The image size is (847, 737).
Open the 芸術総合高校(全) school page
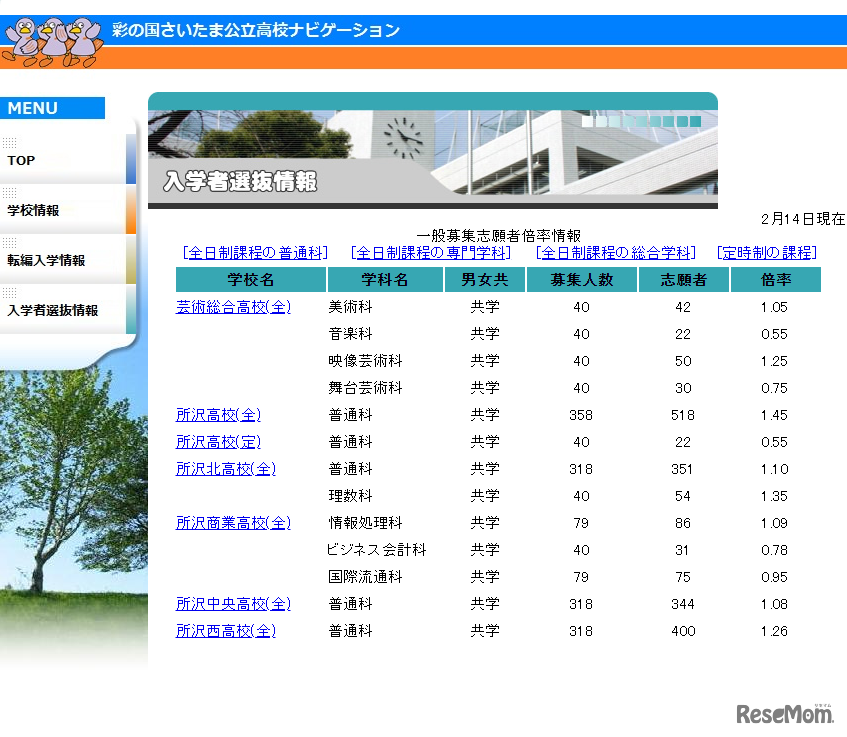tap(233, 307)
